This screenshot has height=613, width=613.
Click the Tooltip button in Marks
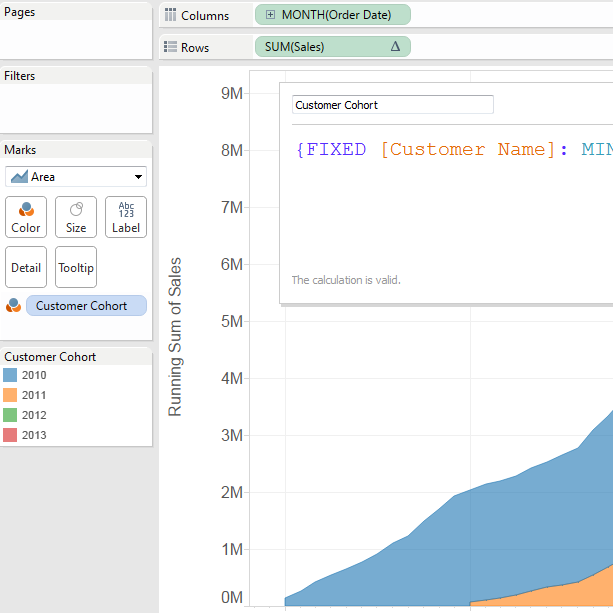pos(76,267)
